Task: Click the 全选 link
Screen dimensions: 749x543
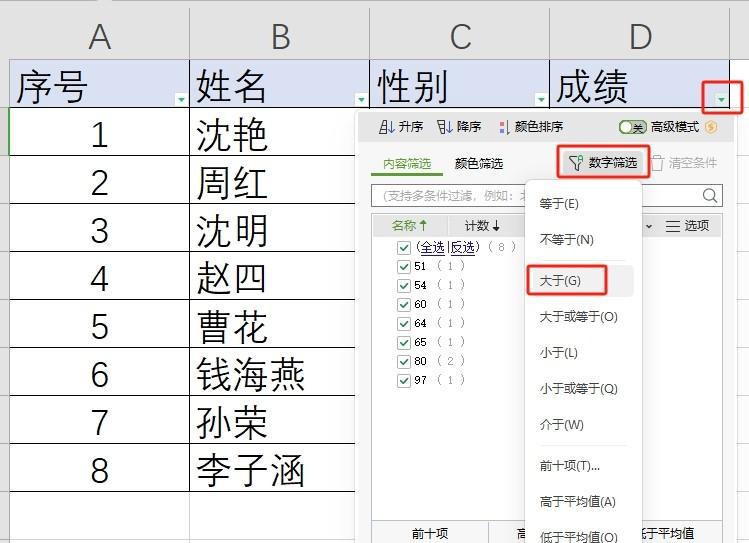Action: (x=433, y=247)
